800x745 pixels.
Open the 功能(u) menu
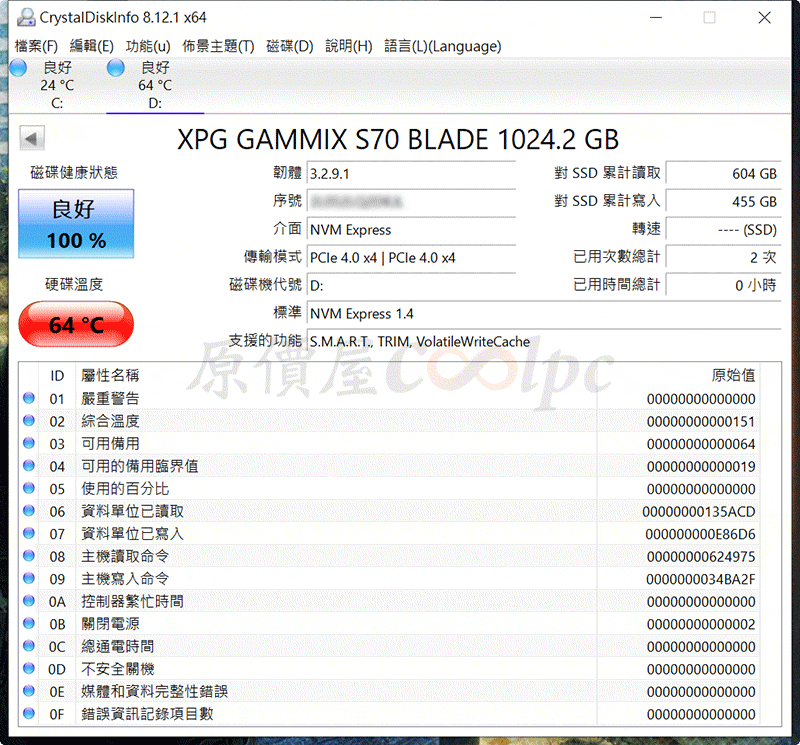148,46
